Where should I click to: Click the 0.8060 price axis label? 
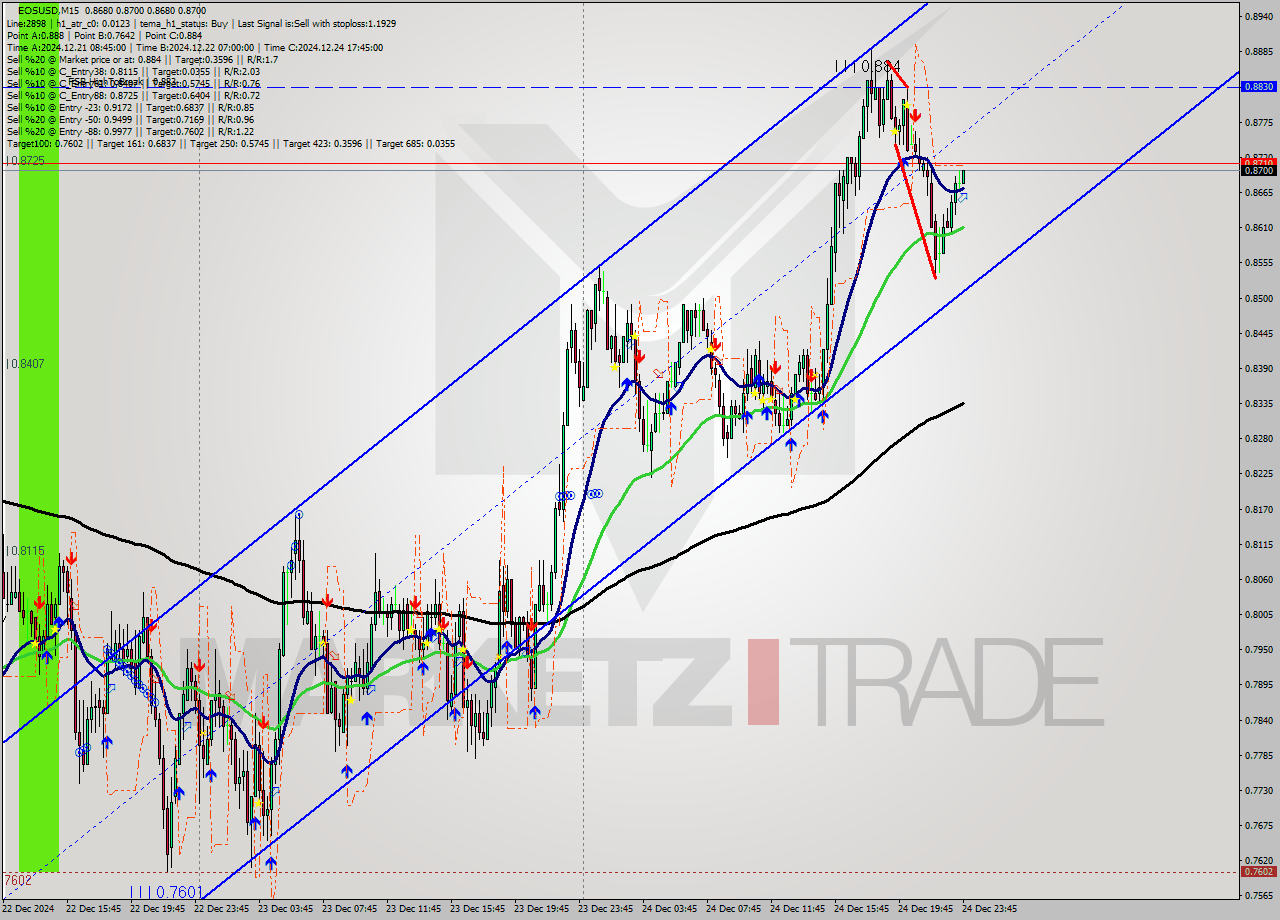tap(1257, 580)
